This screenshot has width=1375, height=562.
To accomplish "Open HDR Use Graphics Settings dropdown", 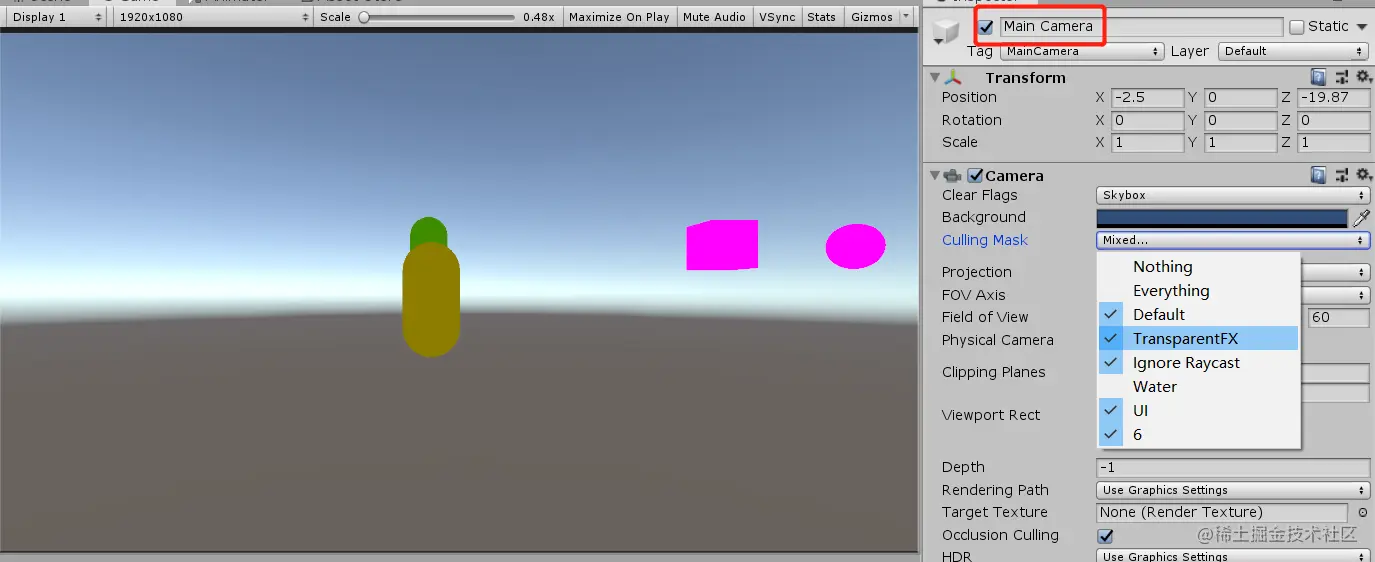I will [1233, 556].
